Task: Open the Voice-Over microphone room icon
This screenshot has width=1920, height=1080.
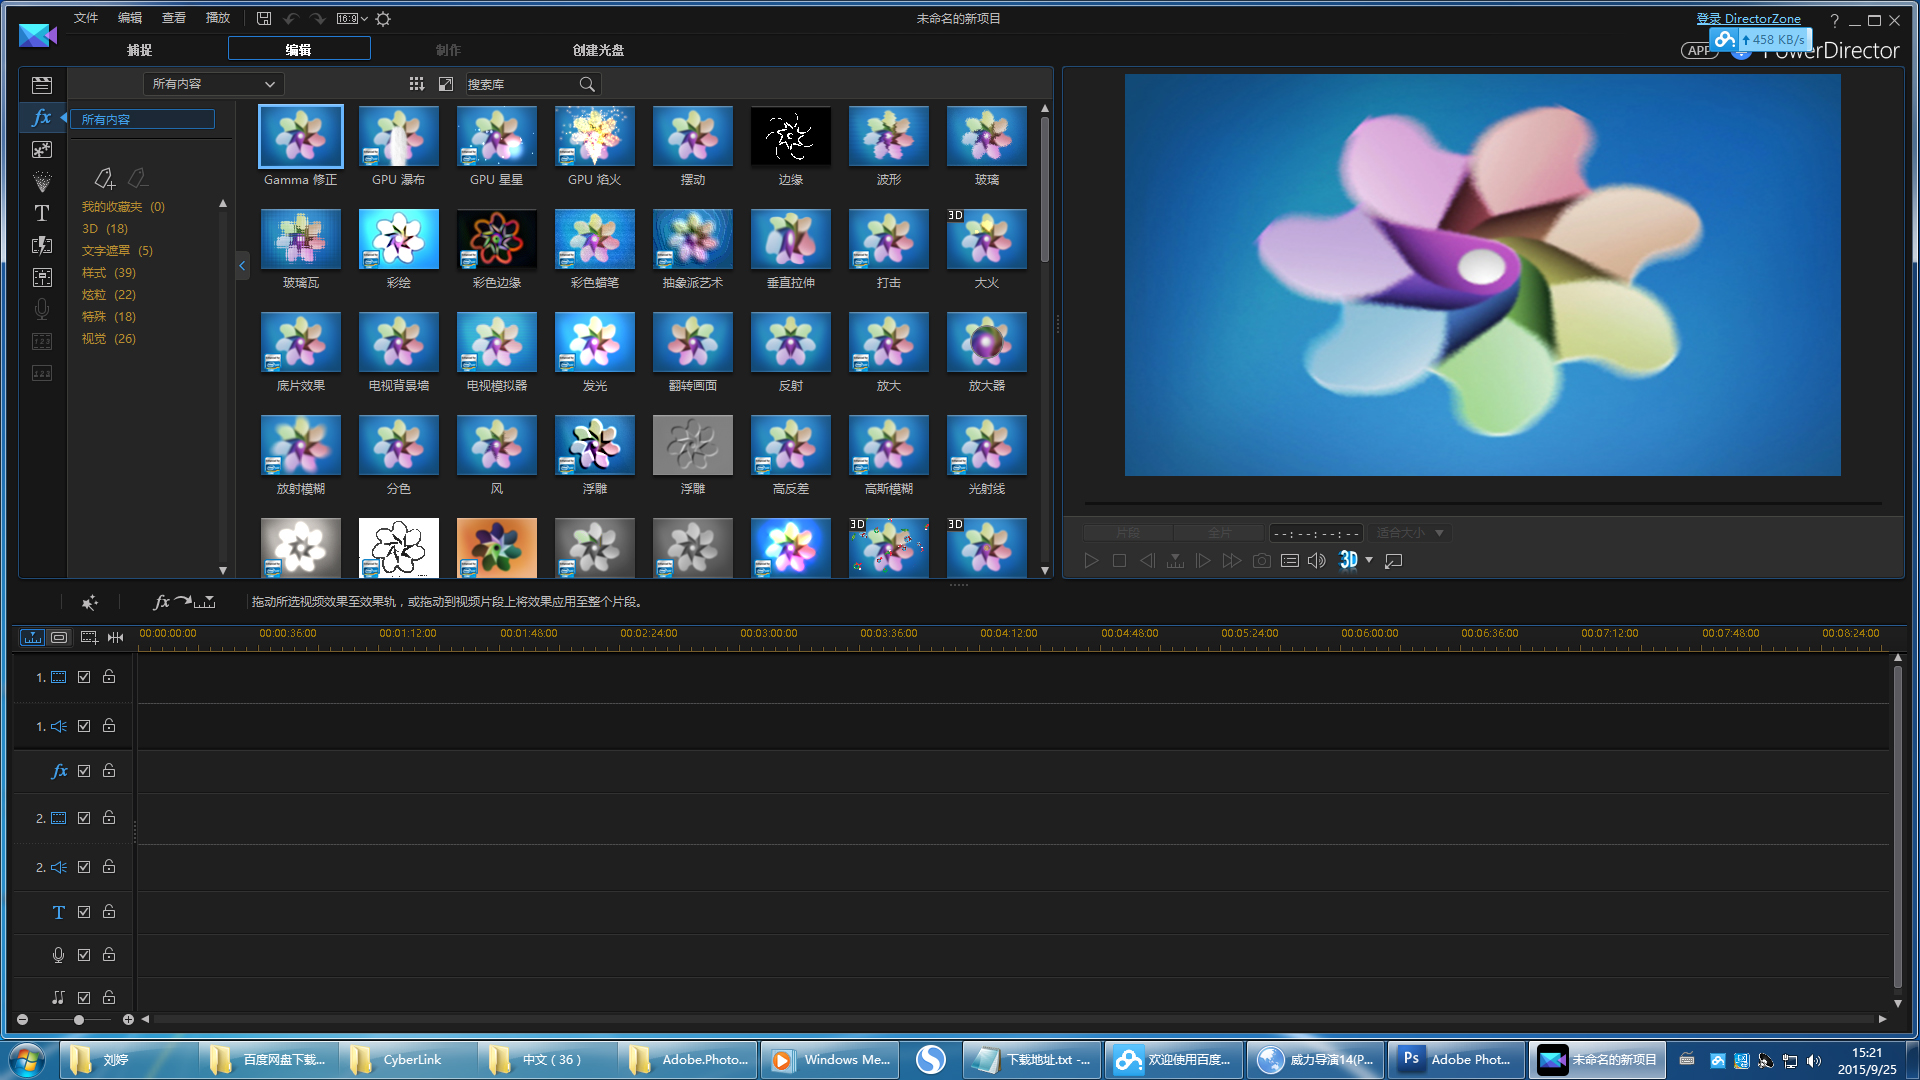Action: (41, 309)
